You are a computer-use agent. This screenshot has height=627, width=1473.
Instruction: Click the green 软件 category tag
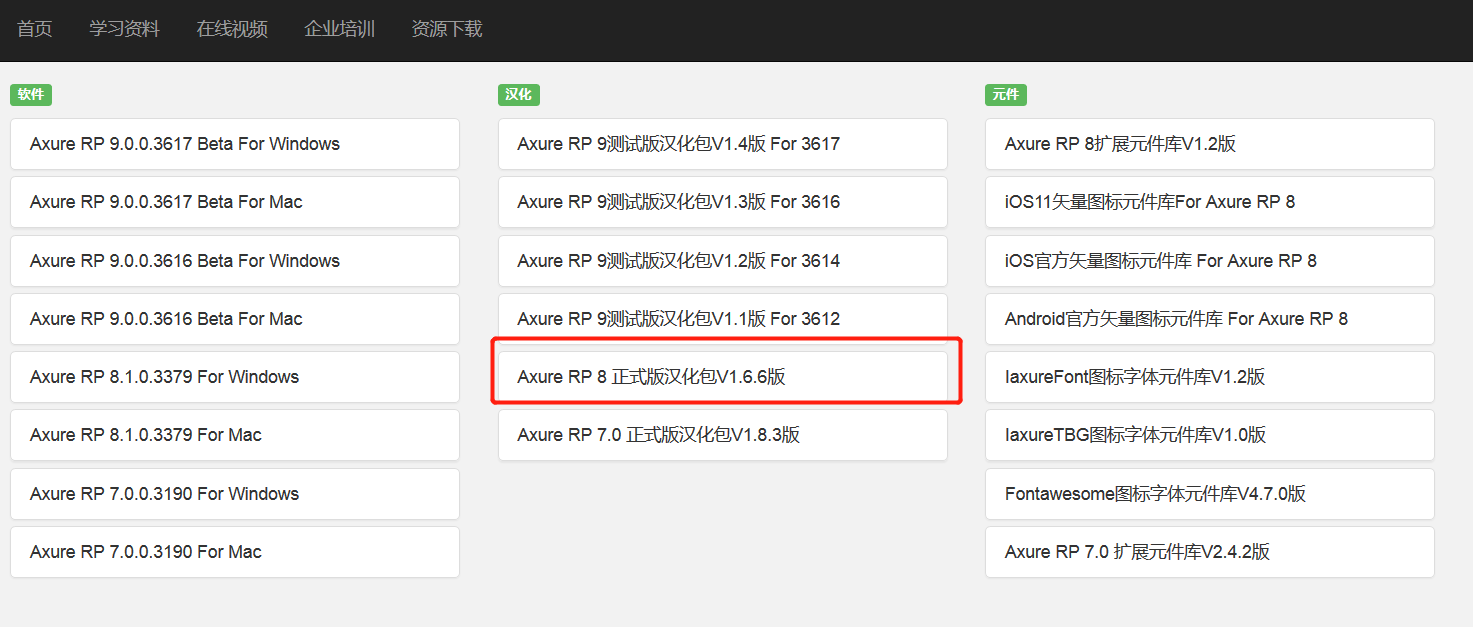[31, 95]
